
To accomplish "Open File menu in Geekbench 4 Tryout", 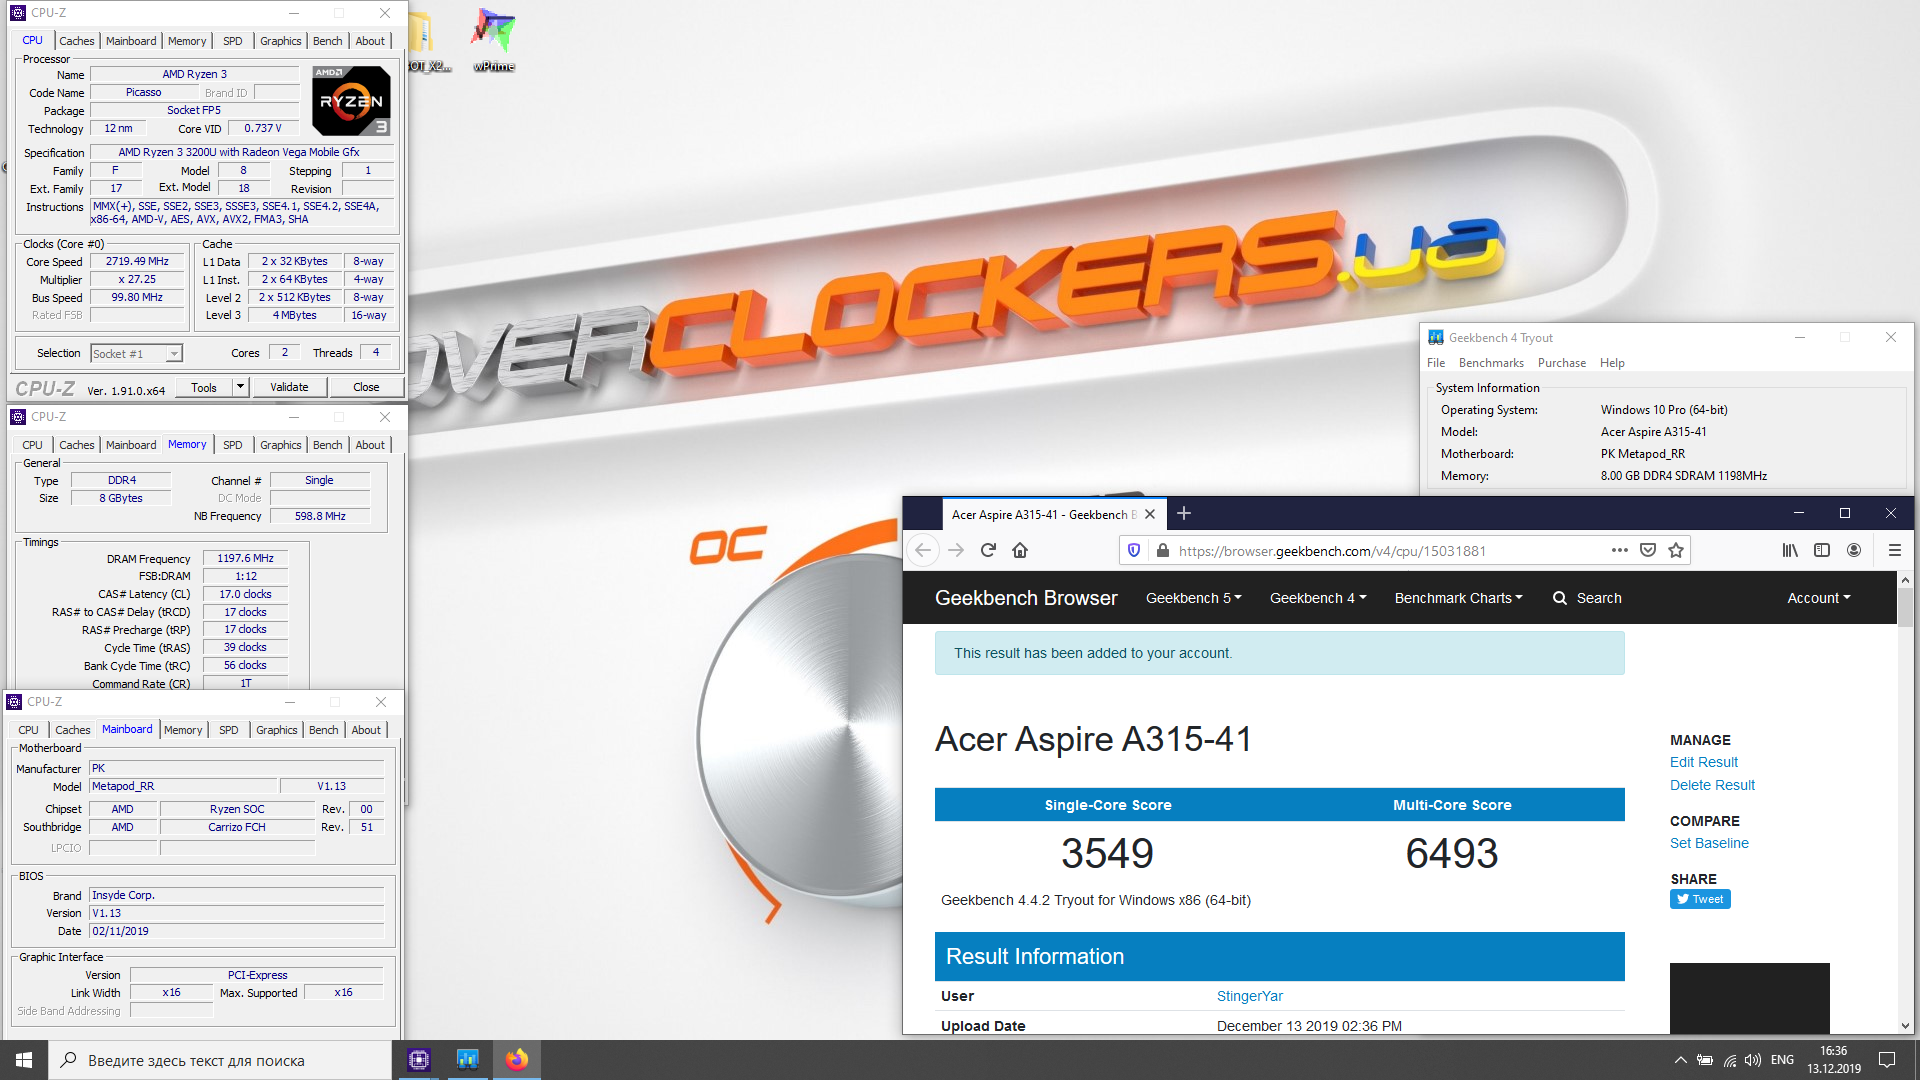I will coord(1436,363).
